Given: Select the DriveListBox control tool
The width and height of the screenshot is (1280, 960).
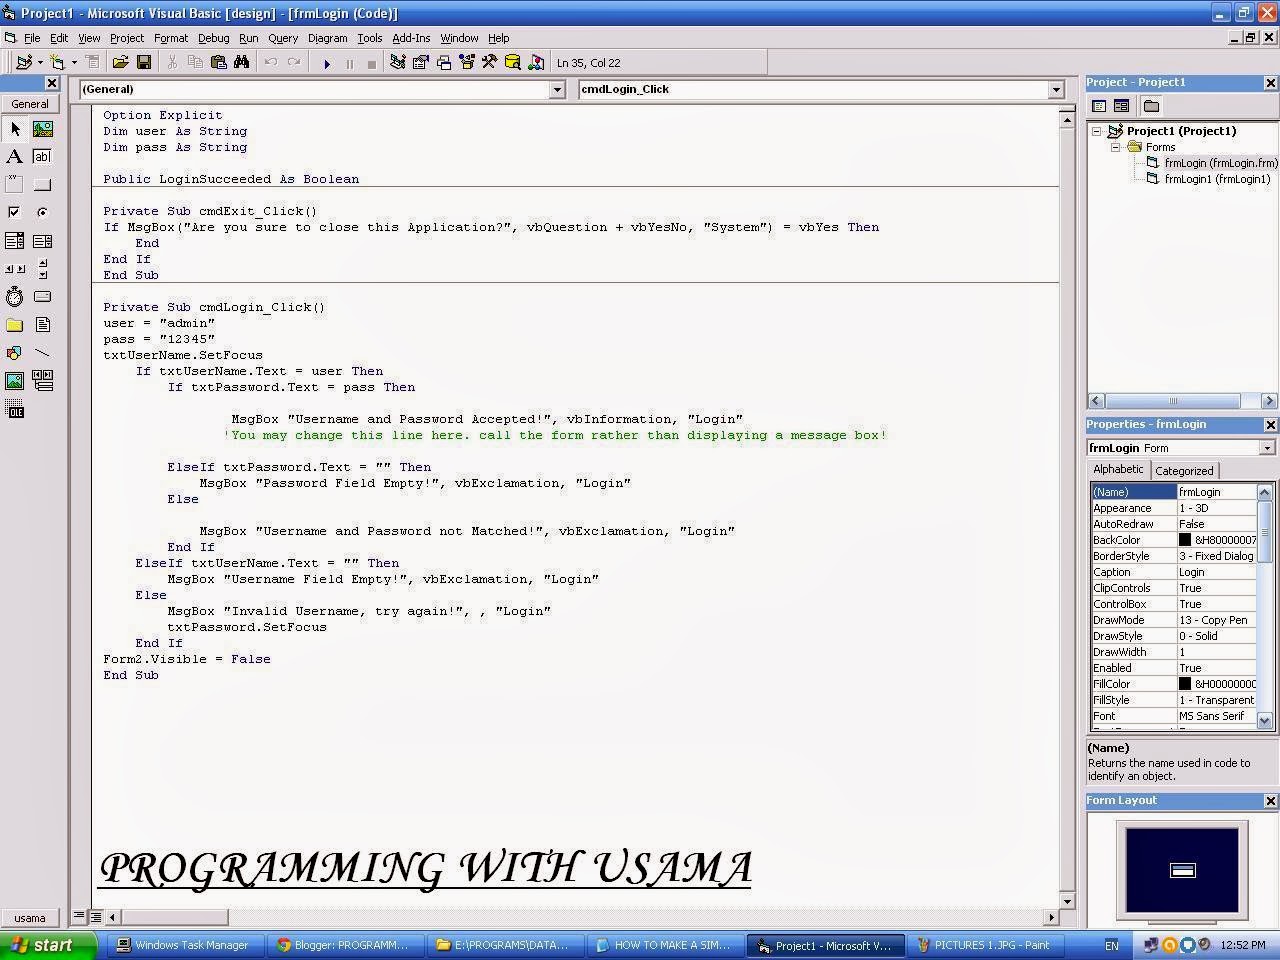Looking at the screenshot, I should 42,297.
